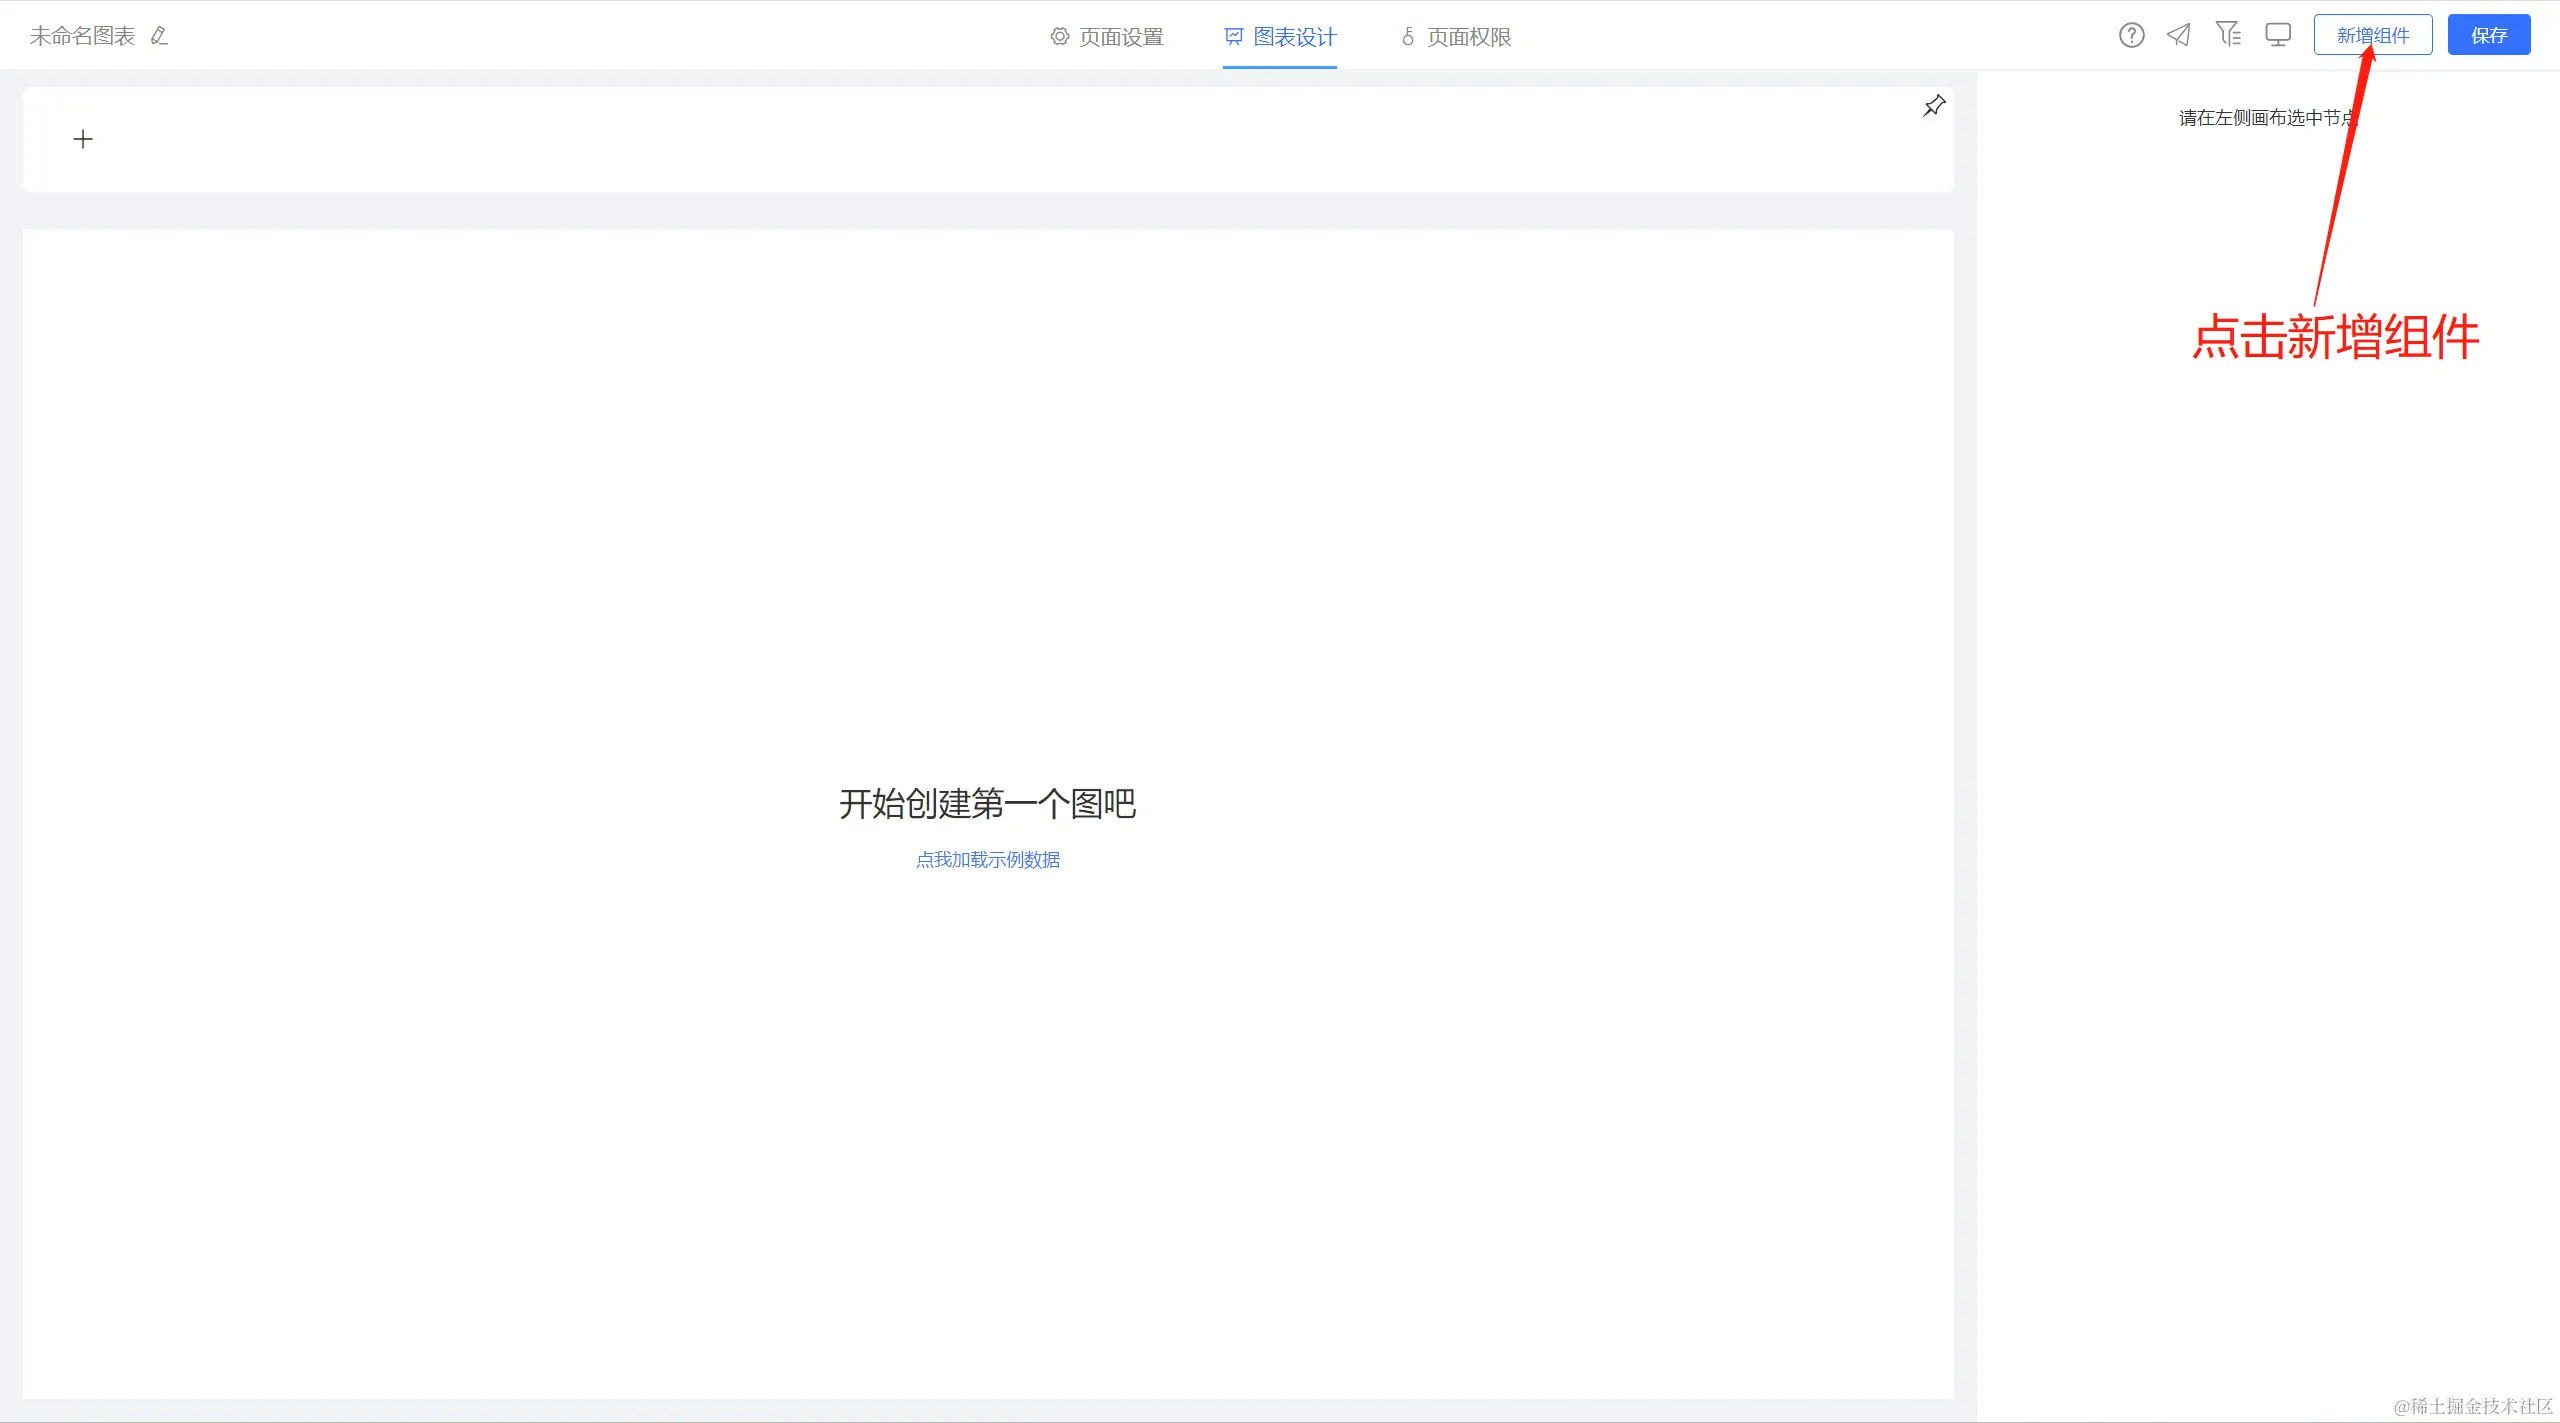Open the help question-mark icon

(2131, 36)
